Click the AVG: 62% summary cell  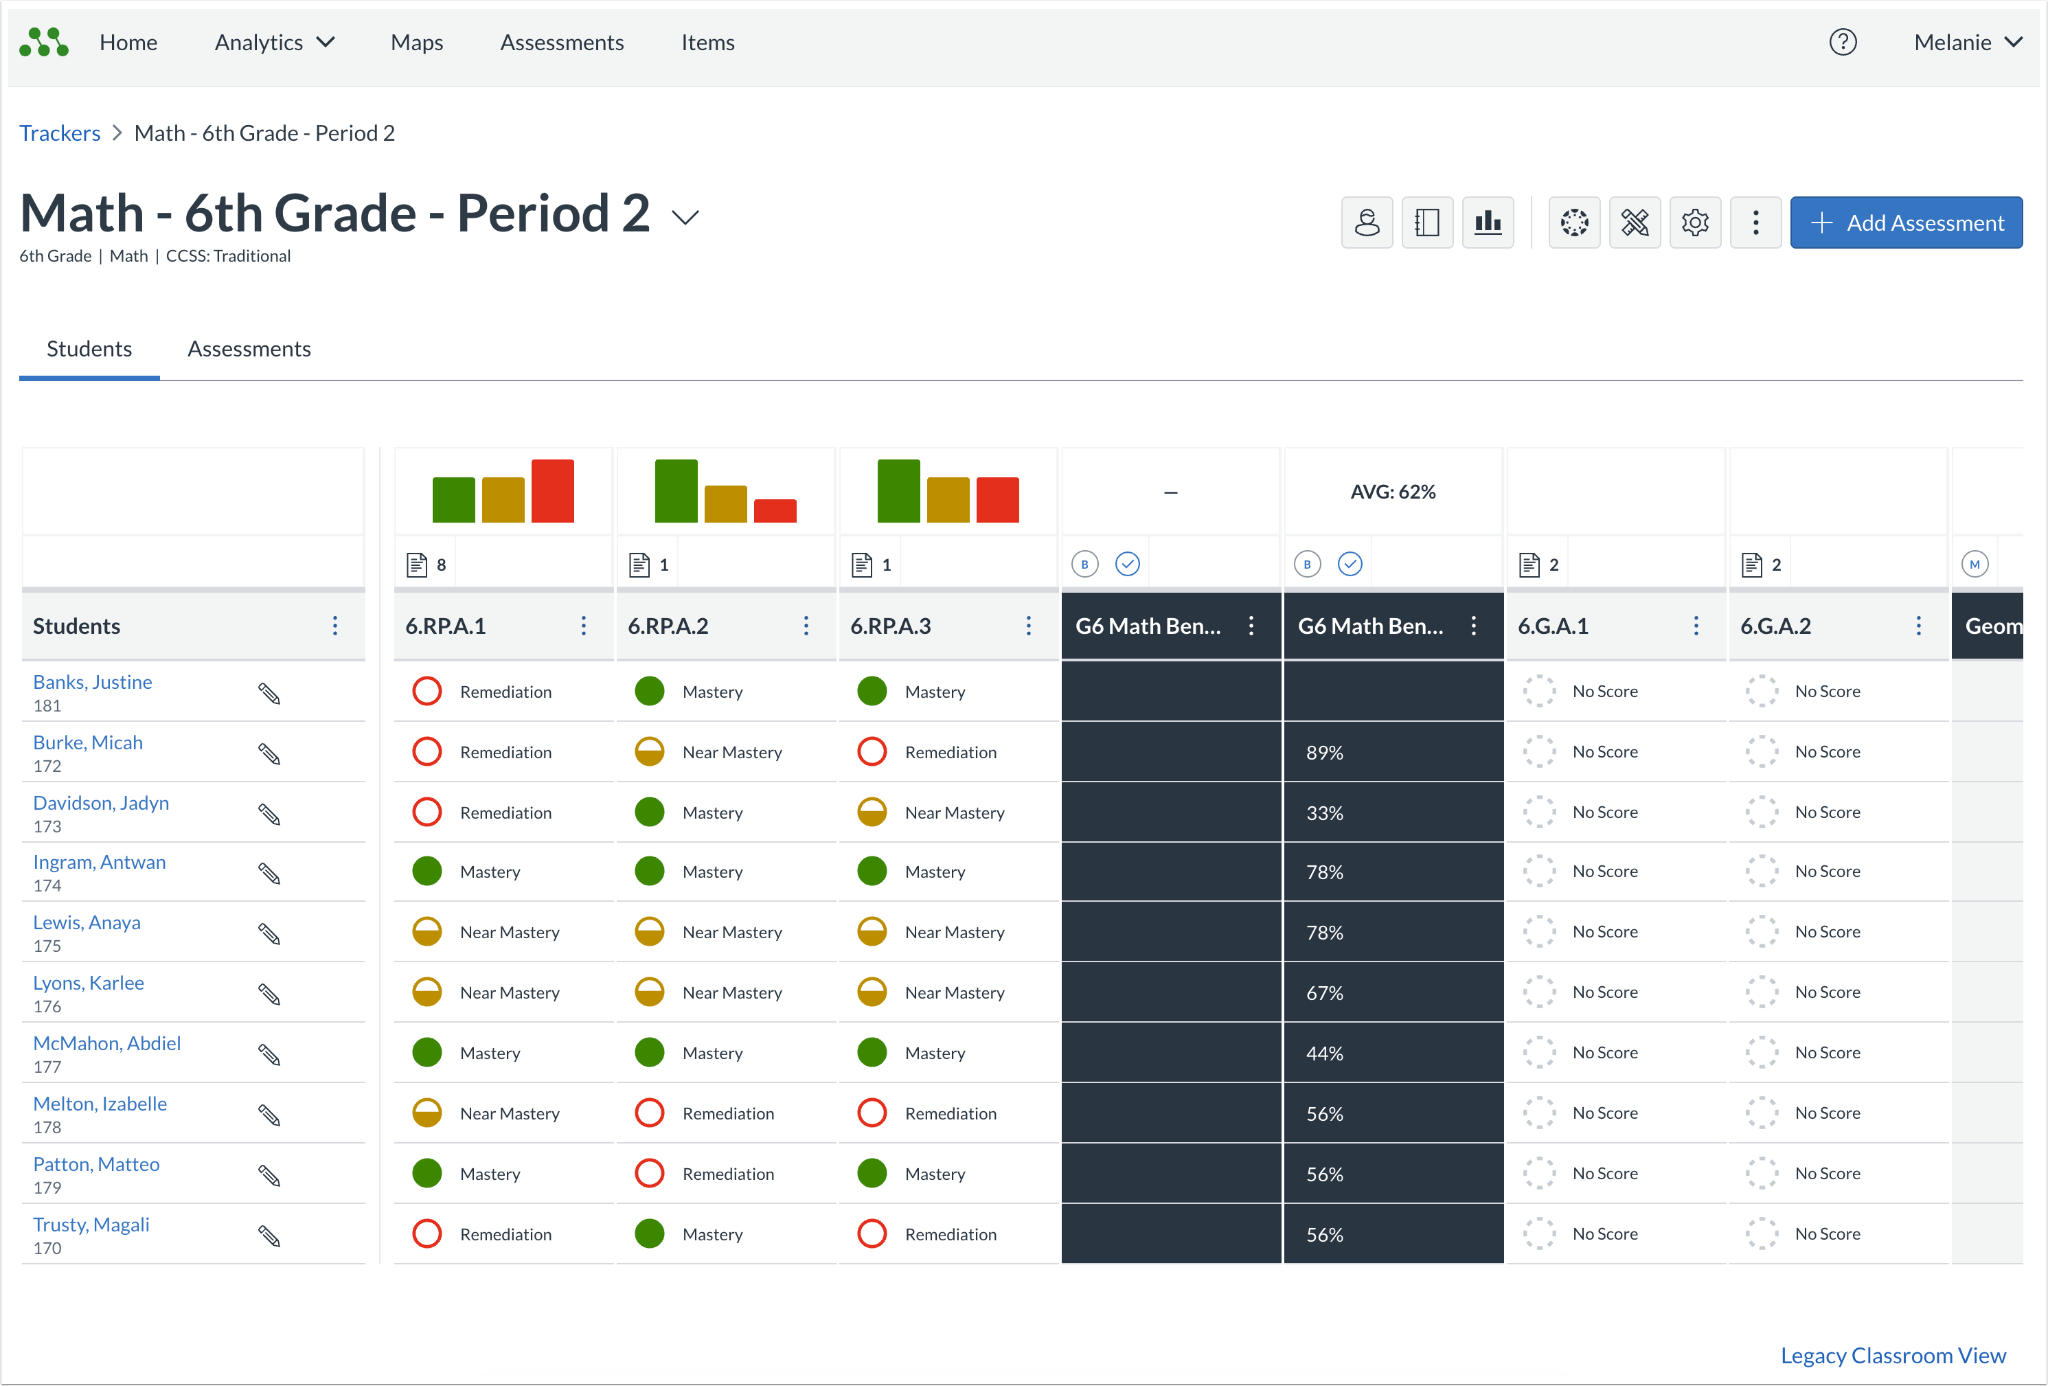[1393, 492]
